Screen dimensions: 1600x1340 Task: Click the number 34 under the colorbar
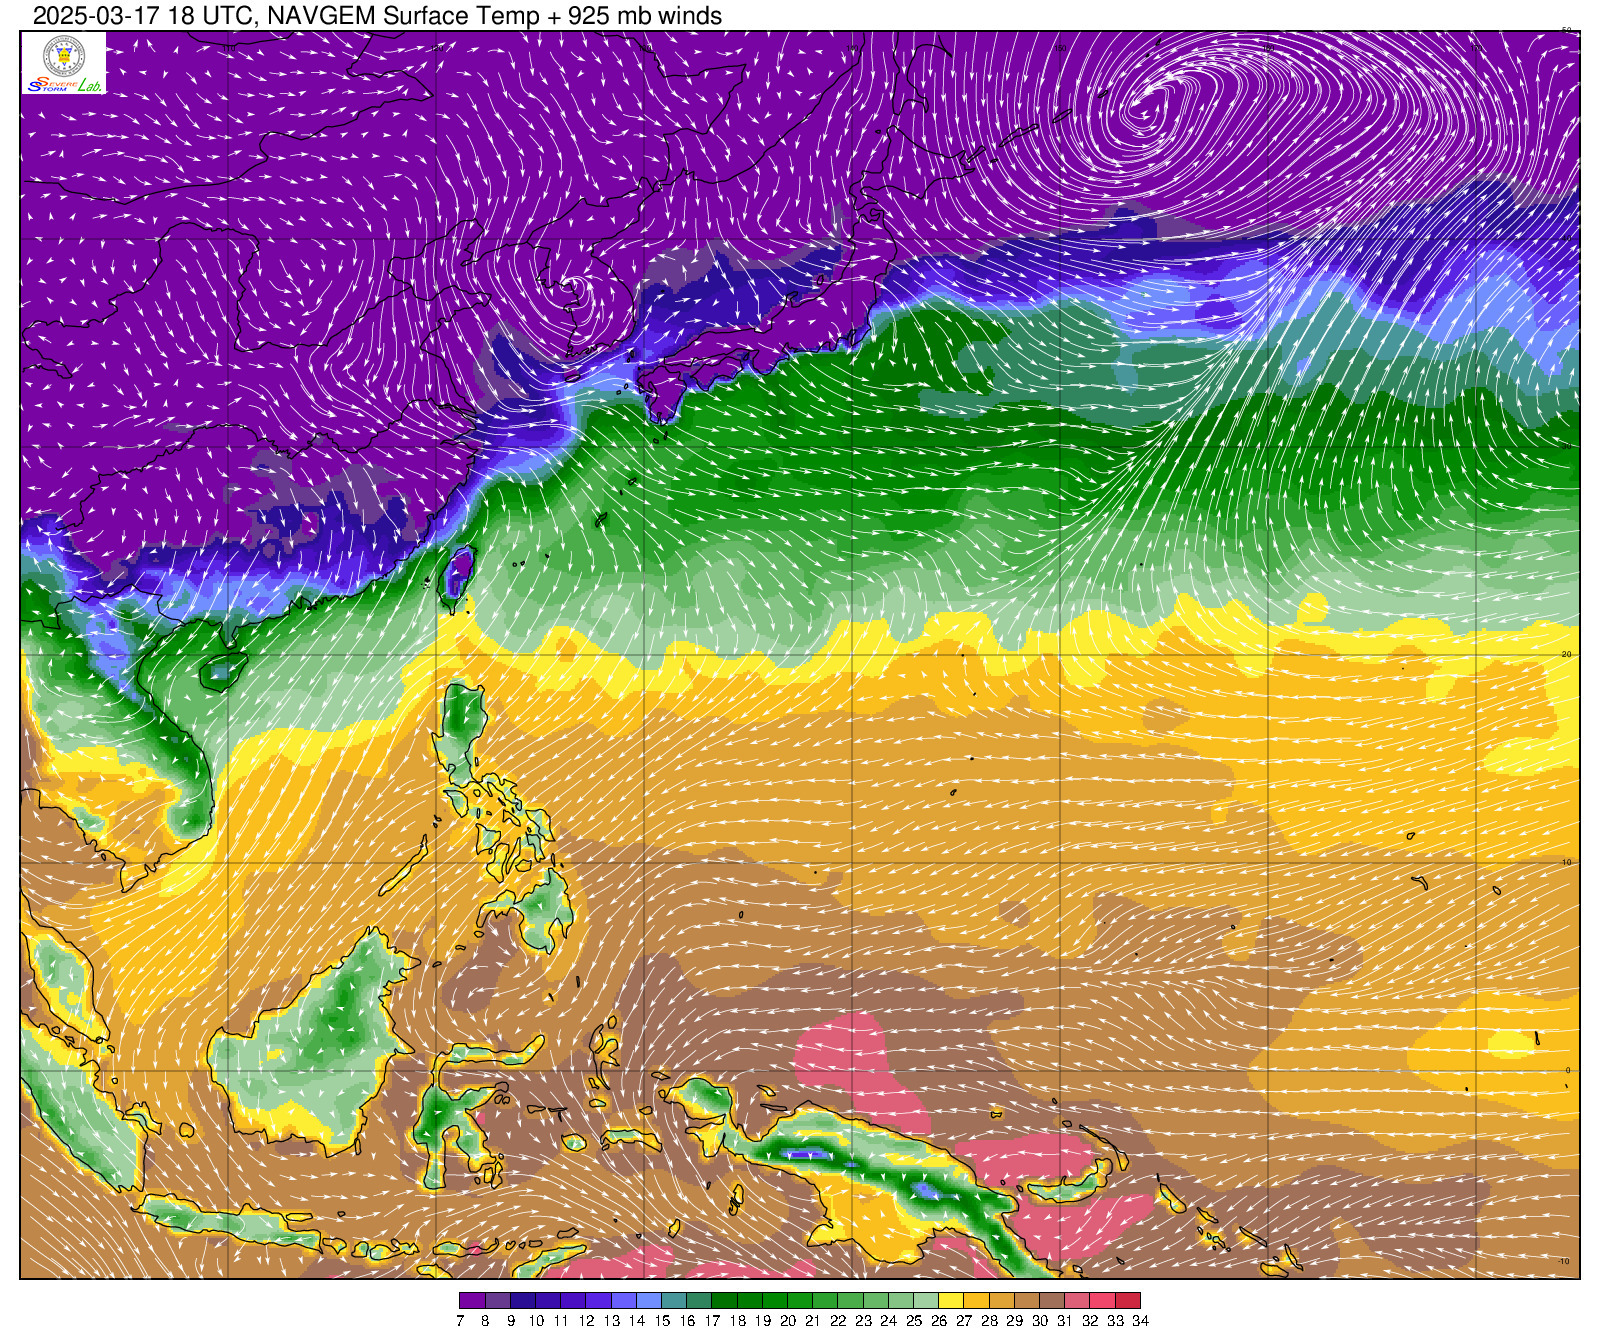click(x=1140, y=1321)
